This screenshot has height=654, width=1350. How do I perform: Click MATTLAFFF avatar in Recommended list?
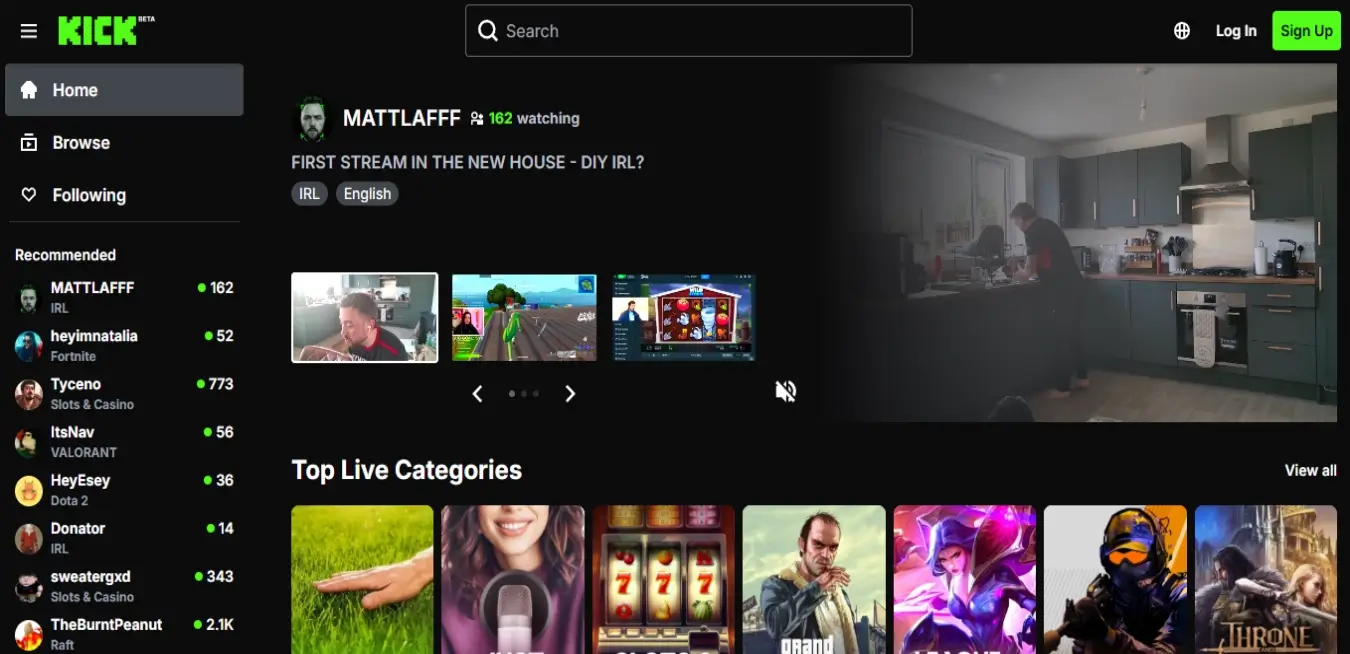click(28, 298)
